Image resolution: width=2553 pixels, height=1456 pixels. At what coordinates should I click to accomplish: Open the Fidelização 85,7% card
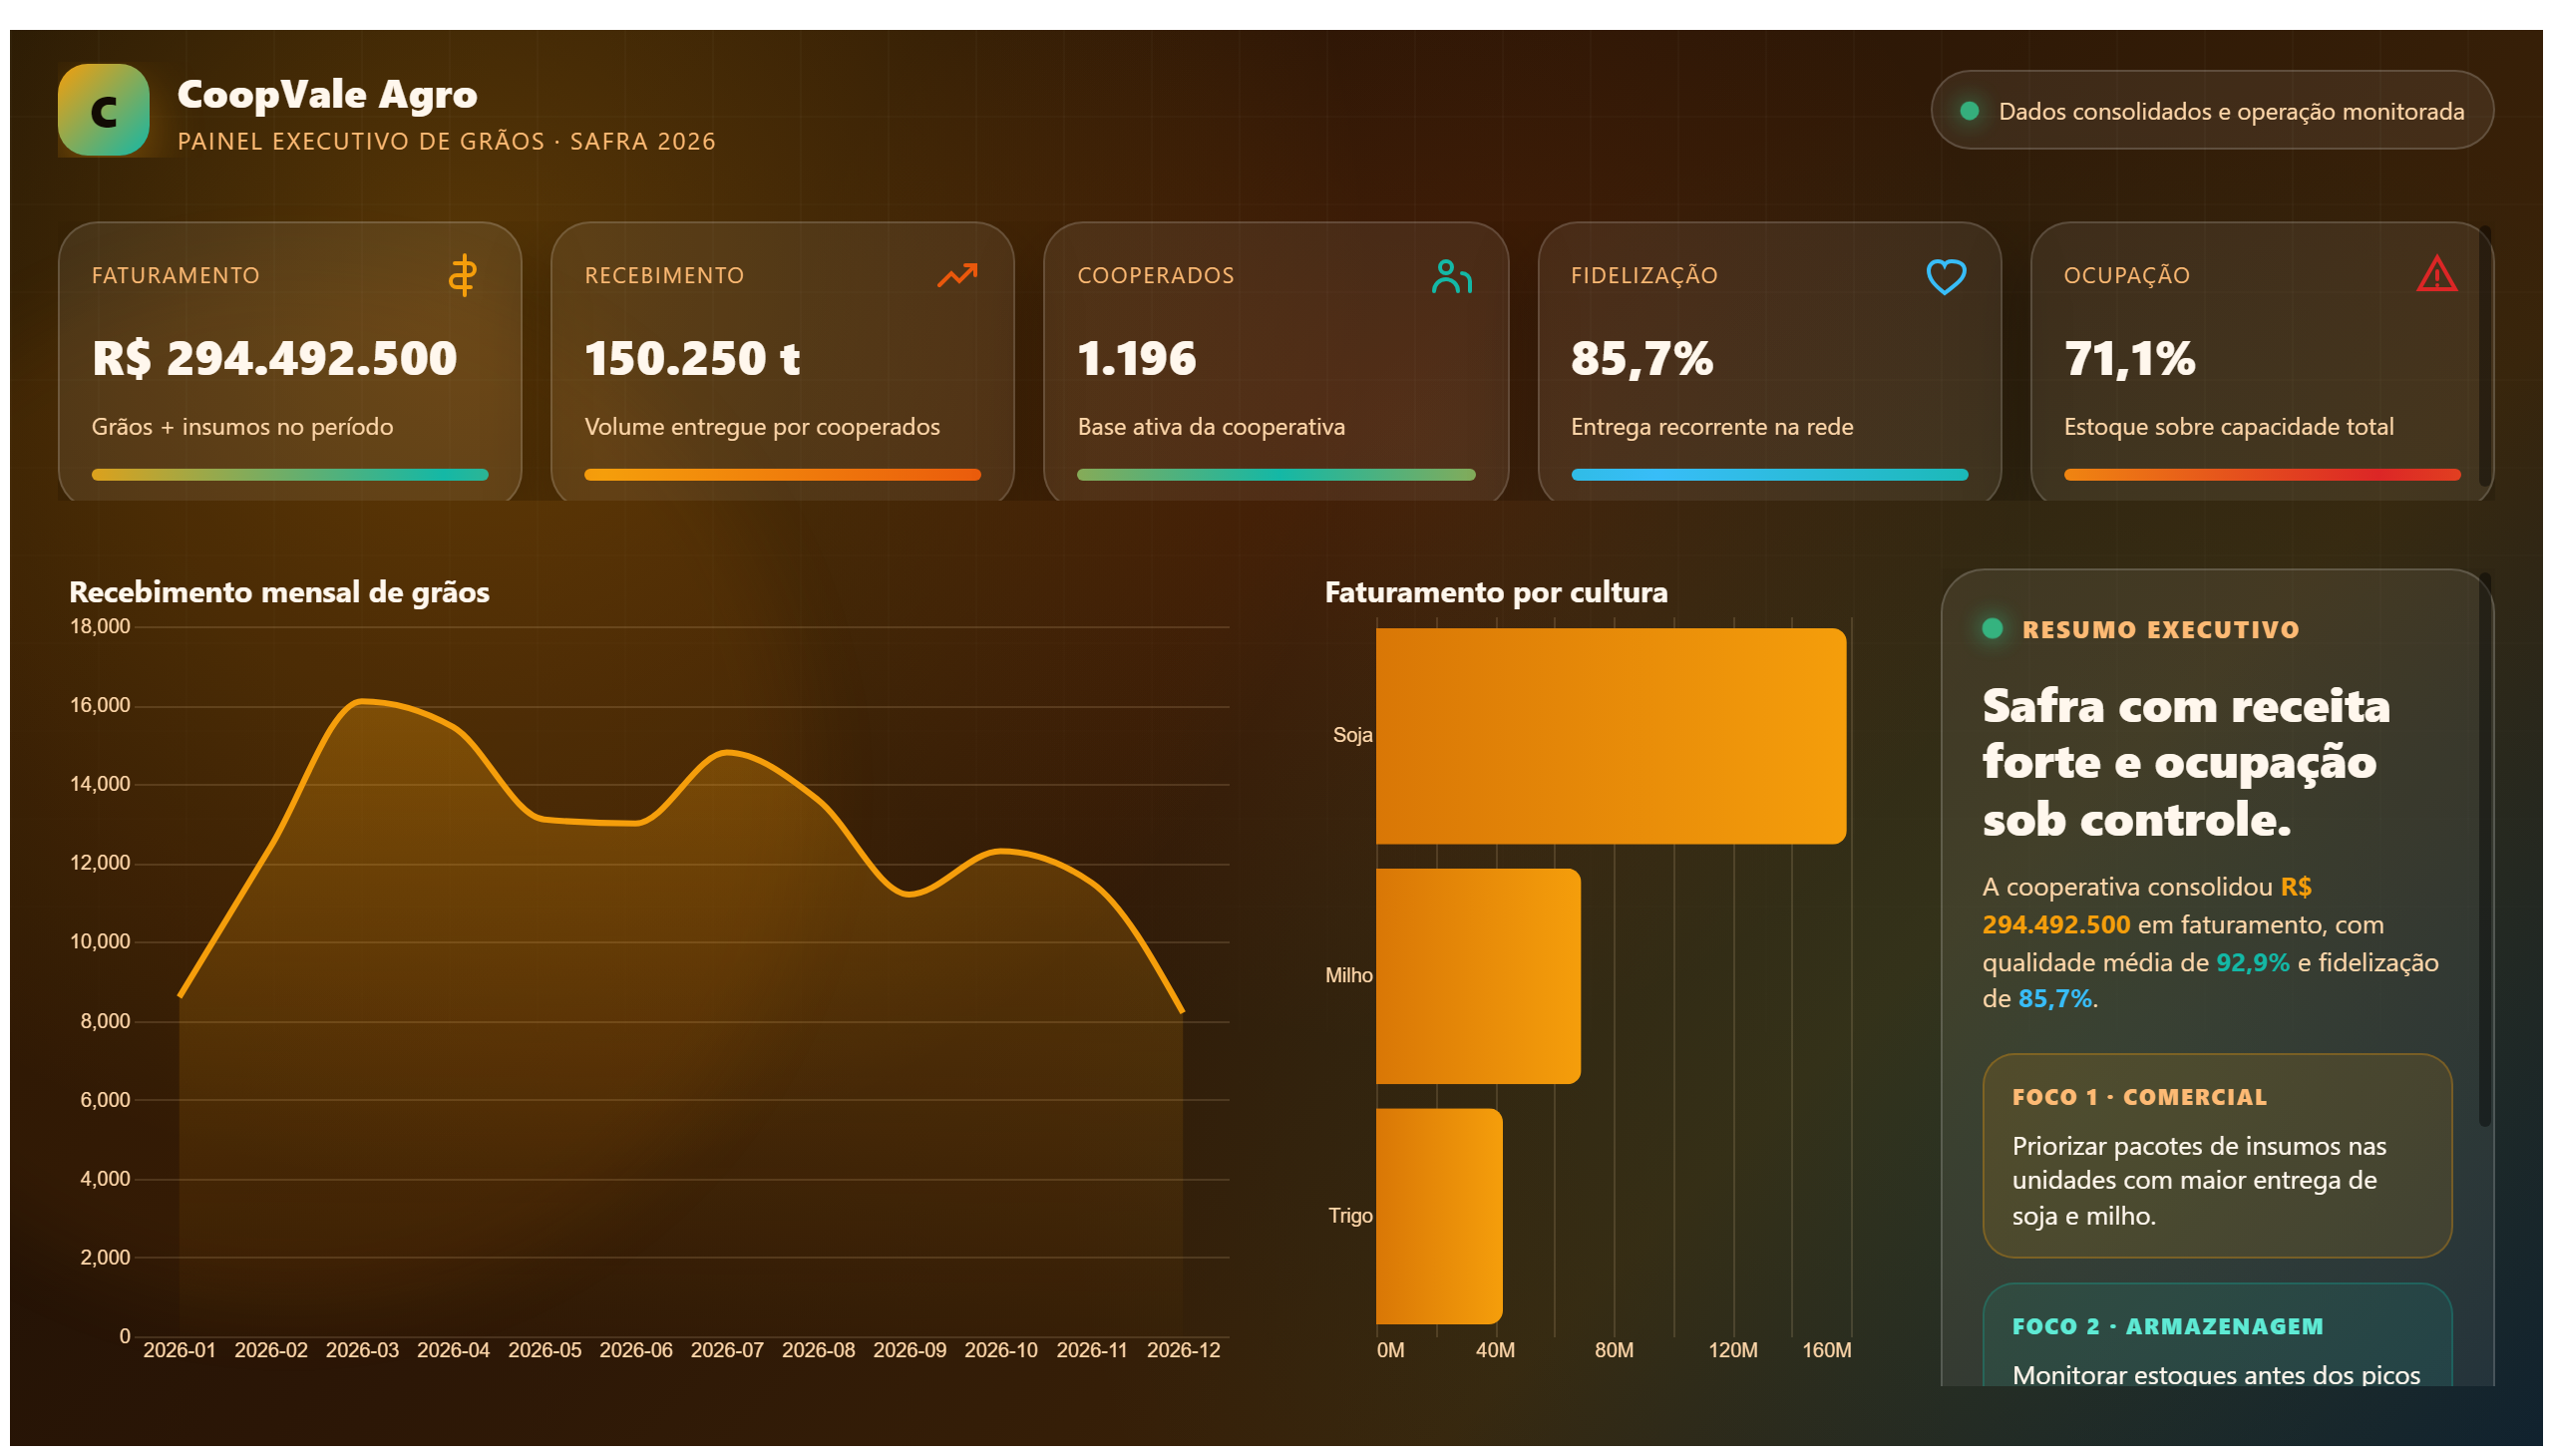point(1769,362)
